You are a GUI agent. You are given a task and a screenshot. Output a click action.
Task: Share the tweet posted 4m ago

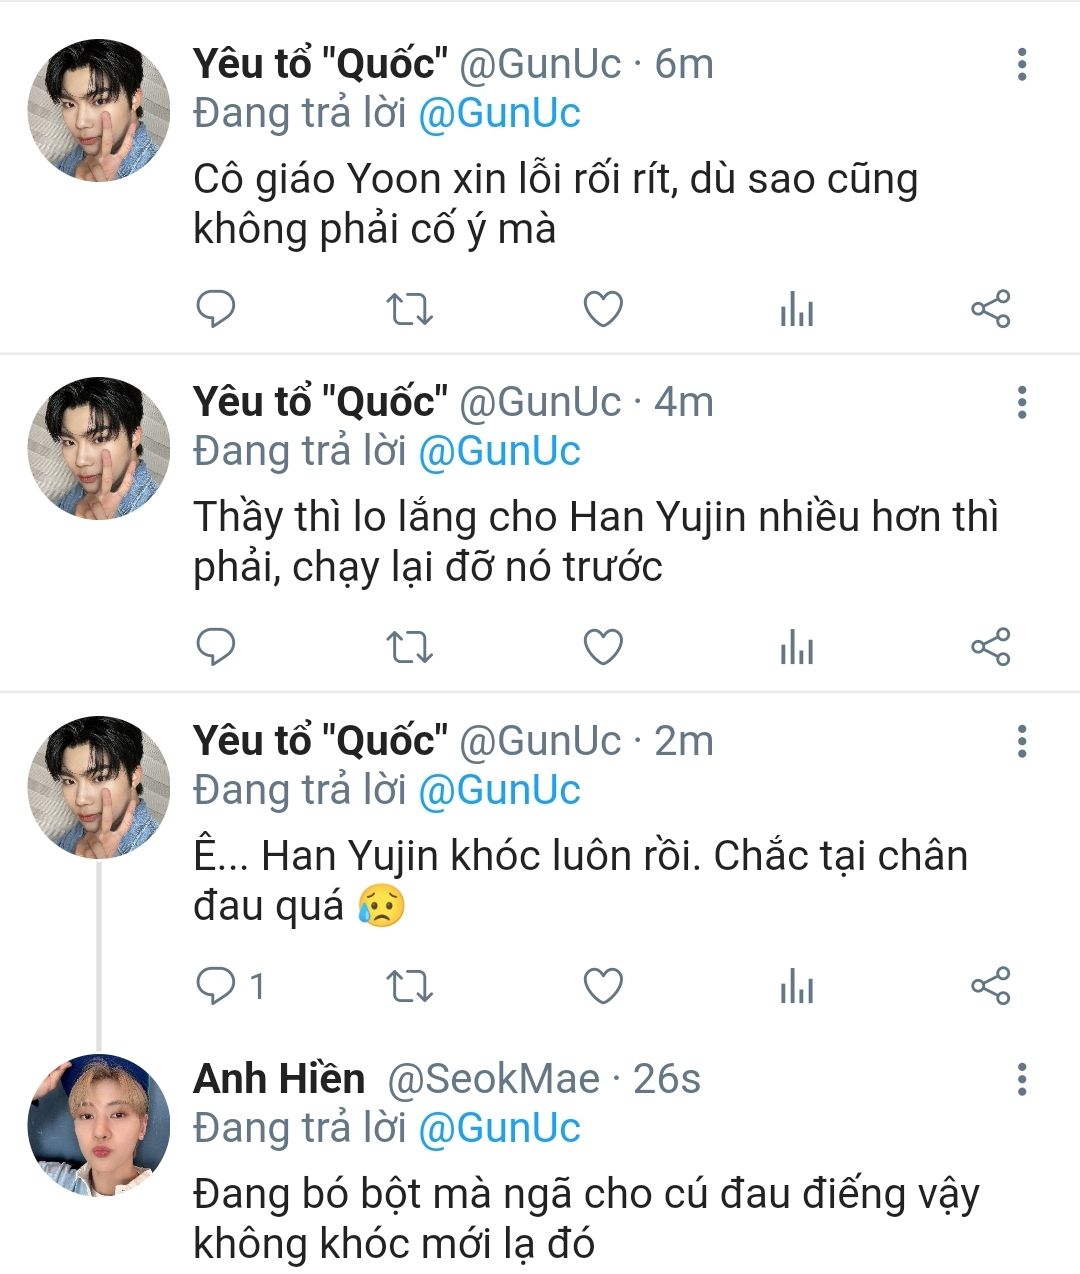tap(991, 648)
